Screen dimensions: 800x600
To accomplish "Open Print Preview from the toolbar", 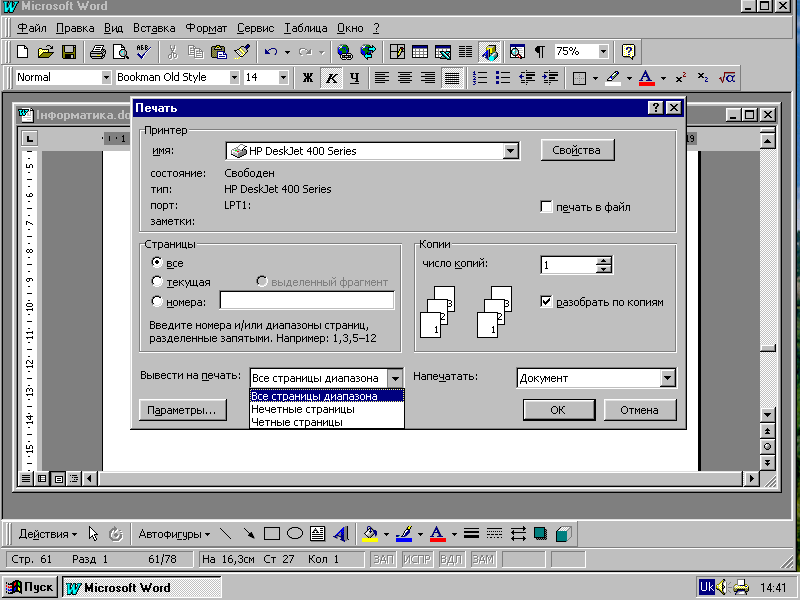I will [x=120, y=52].
